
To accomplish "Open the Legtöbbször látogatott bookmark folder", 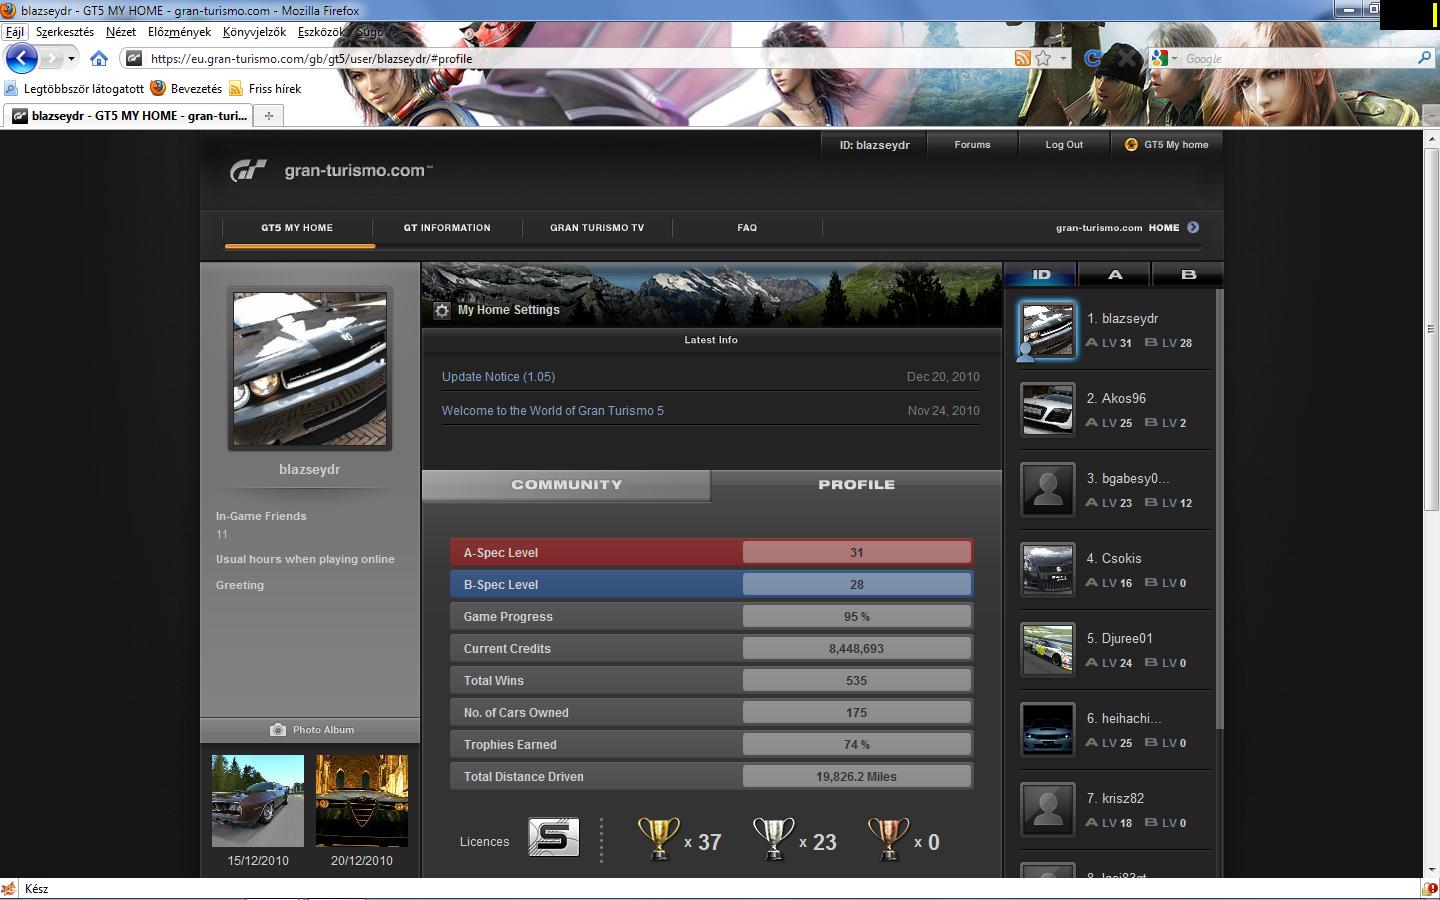I will tap(75, 89).
